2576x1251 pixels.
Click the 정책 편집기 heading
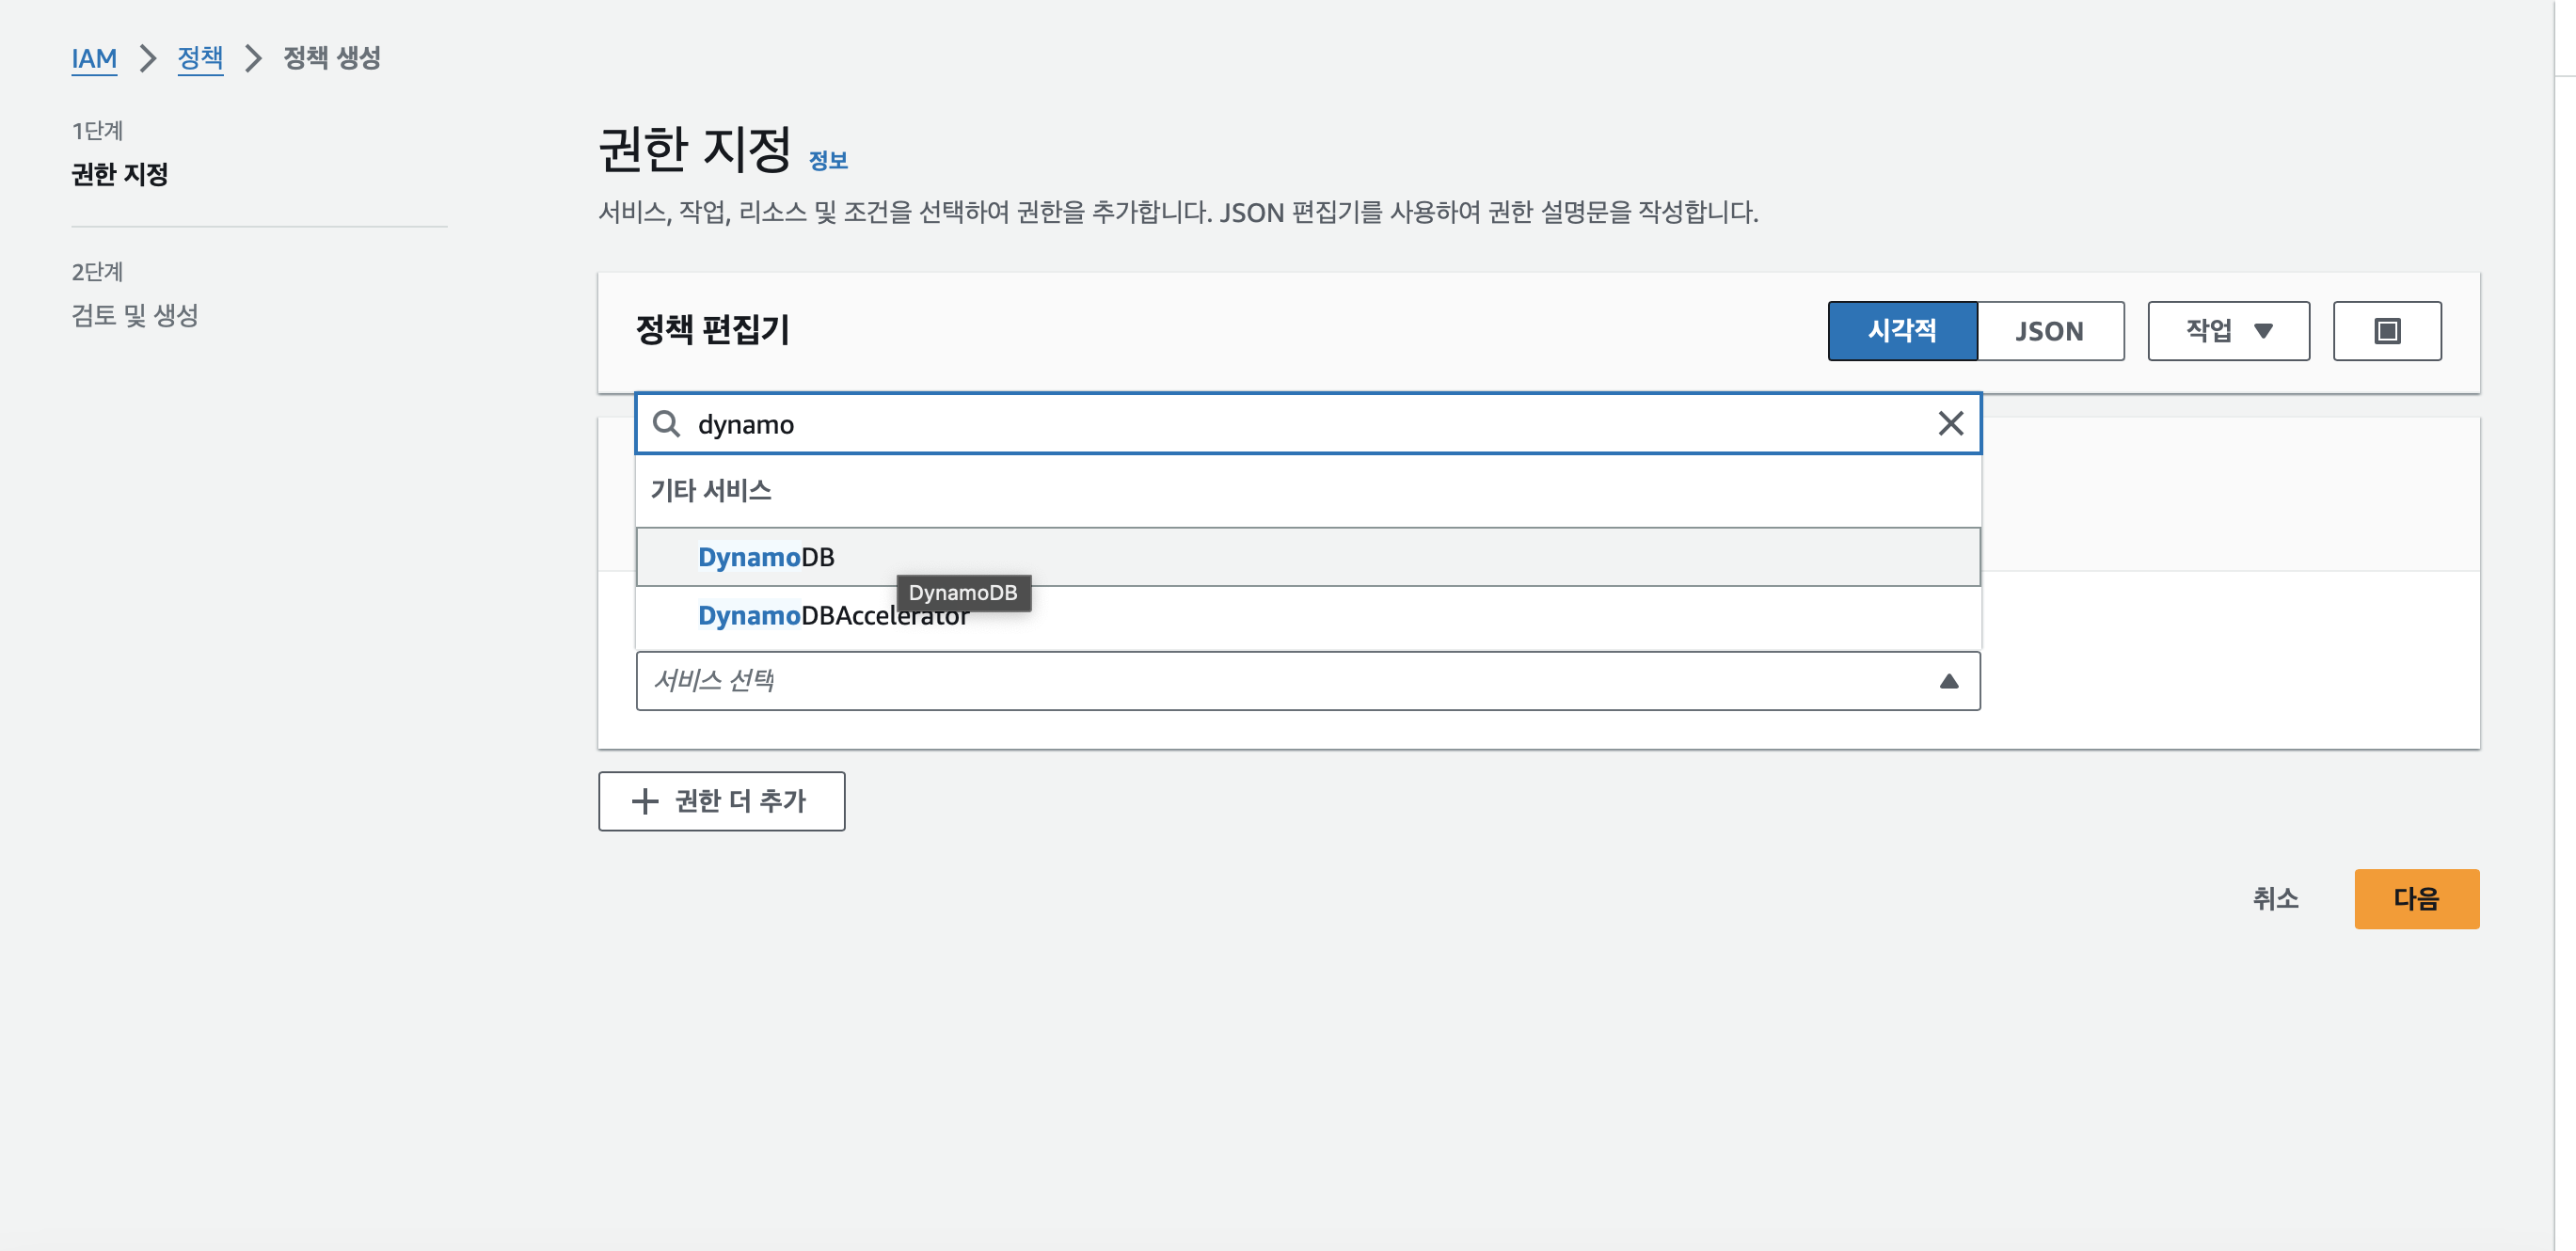[712, 329]
